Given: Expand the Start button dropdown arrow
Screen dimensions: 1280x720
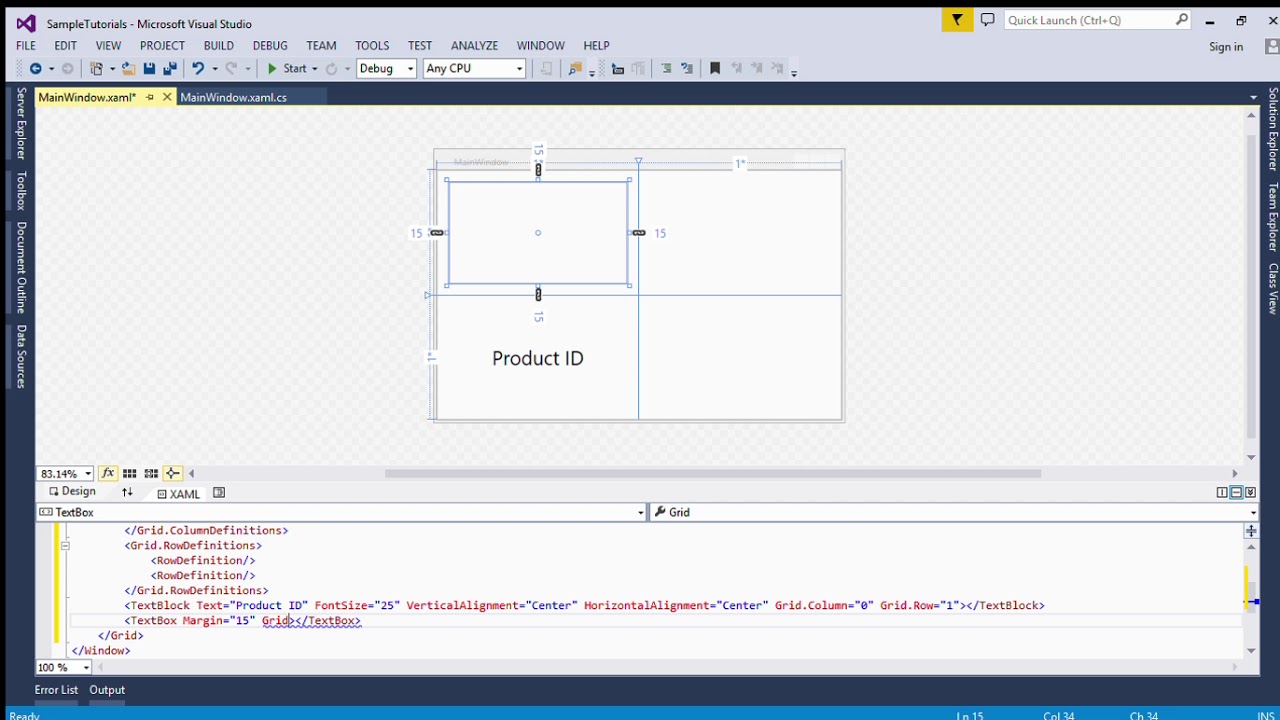Looking at the screenshot, I should pos(314,68).
